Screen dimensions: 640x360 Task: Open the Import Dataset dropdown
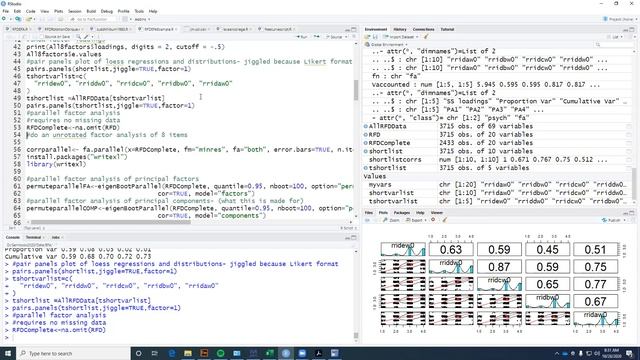point(401,37)
